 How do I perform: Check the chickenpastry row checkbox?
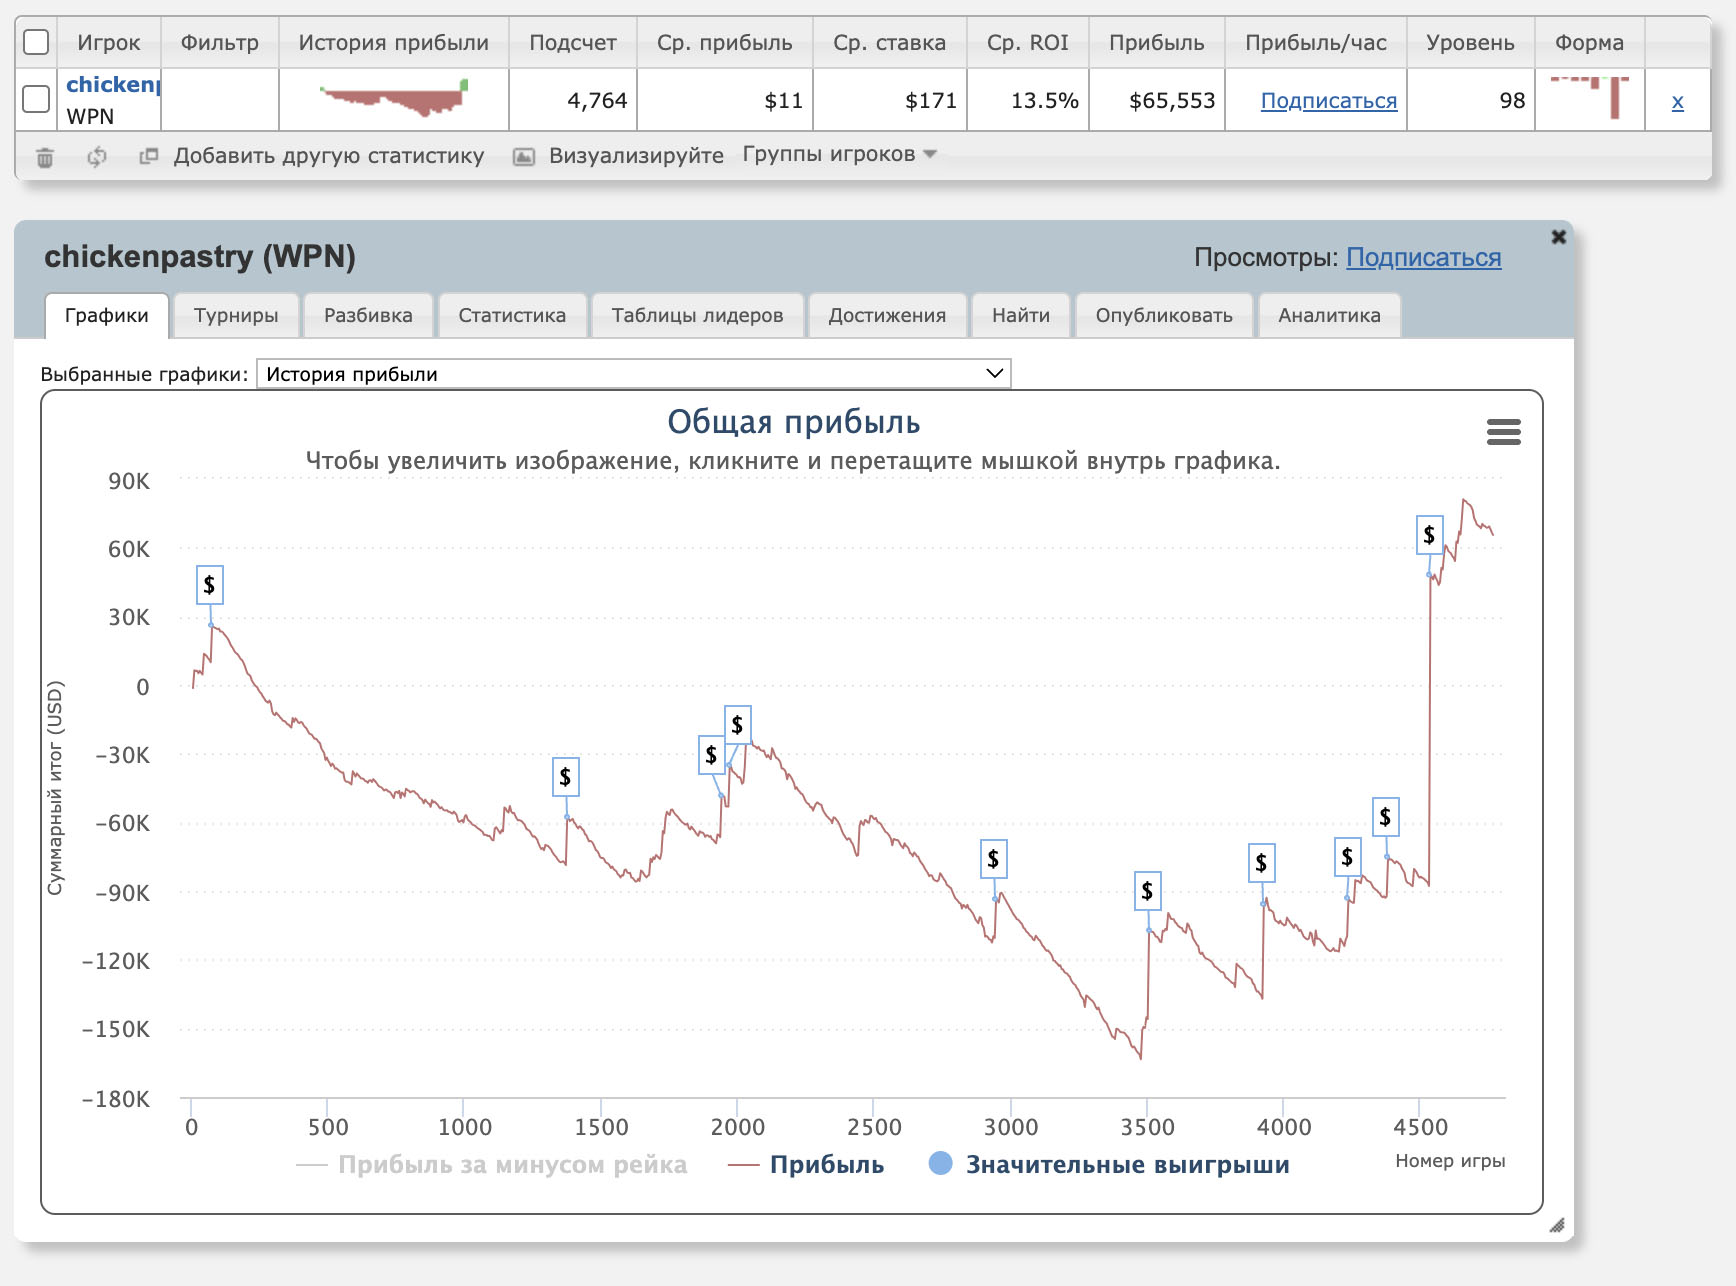pyautogui.click(x=36, y=99)
